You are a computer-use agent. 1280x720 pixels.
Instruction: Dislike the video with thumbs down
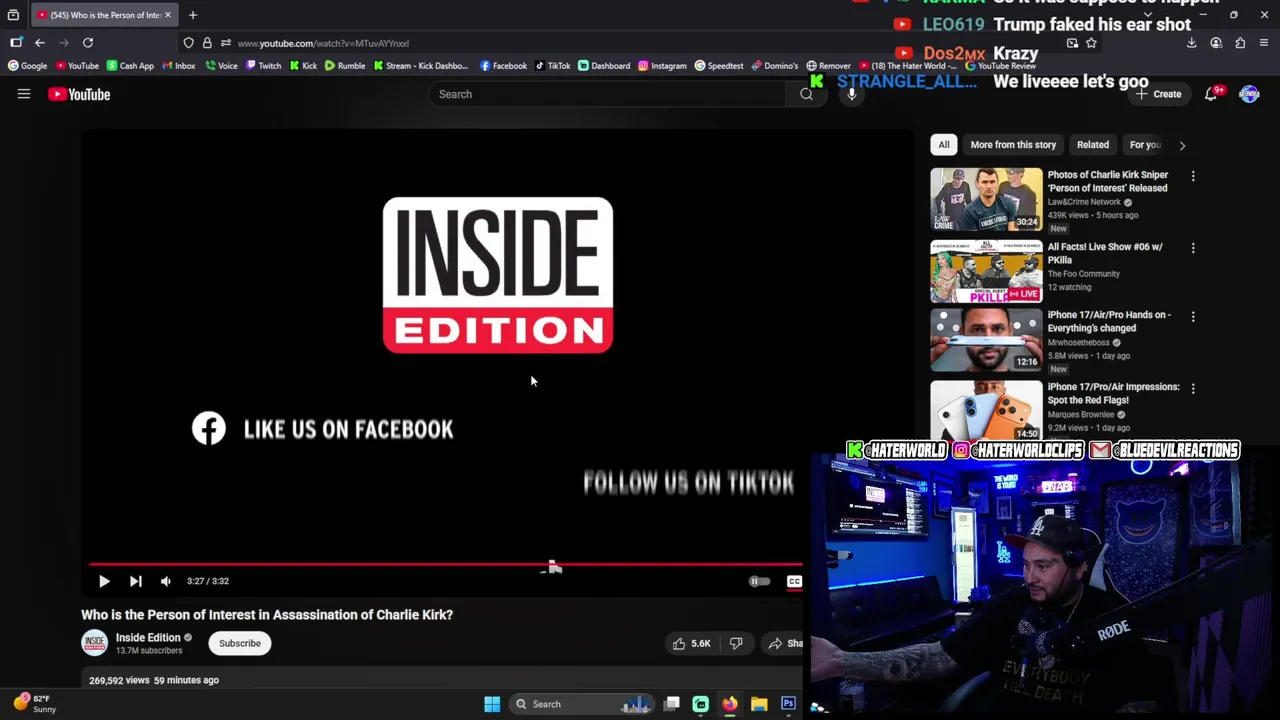[736, 643]
